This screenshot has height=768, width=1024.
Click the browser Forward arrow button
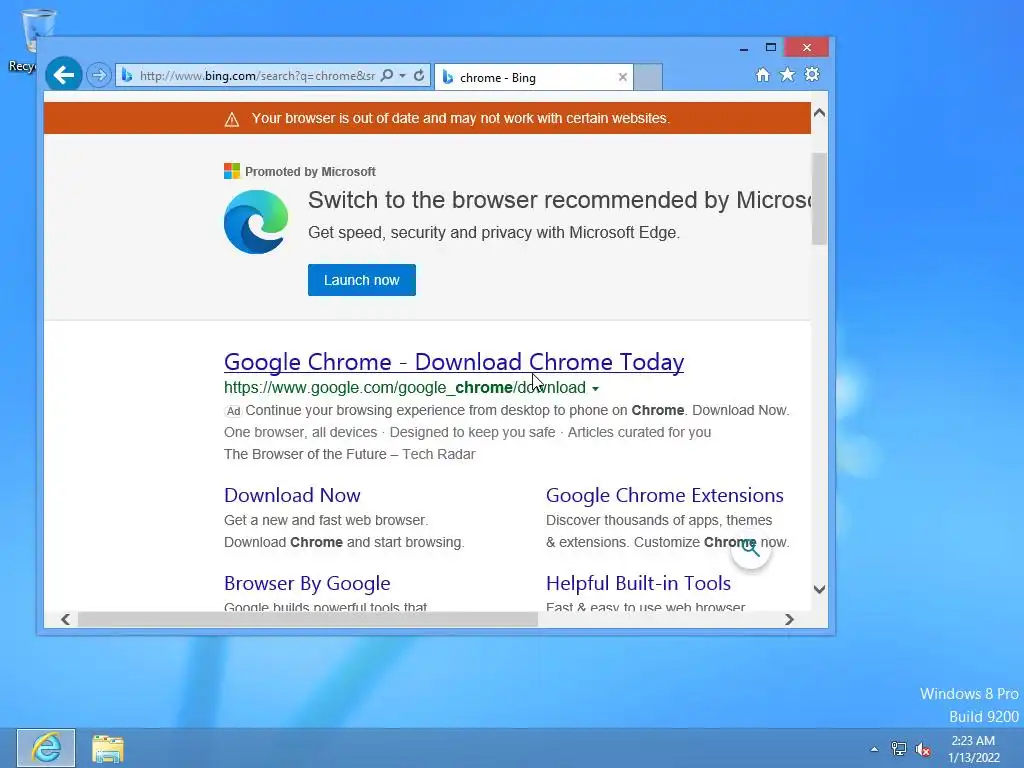click(99, 75)
